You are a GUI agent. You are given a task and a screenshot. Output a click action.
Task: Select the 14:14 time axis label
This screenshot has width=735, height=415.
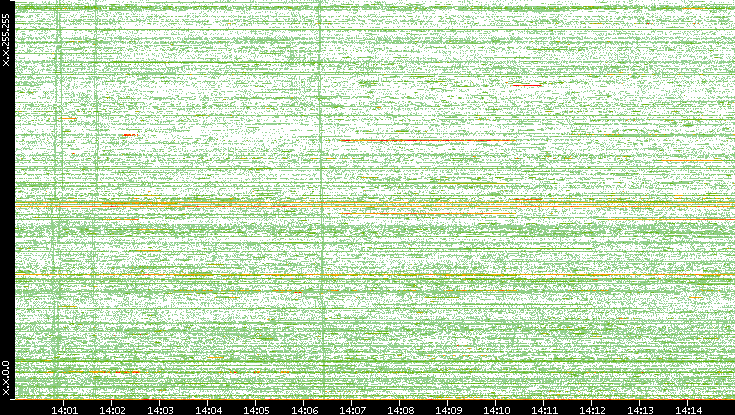(688, 410)
